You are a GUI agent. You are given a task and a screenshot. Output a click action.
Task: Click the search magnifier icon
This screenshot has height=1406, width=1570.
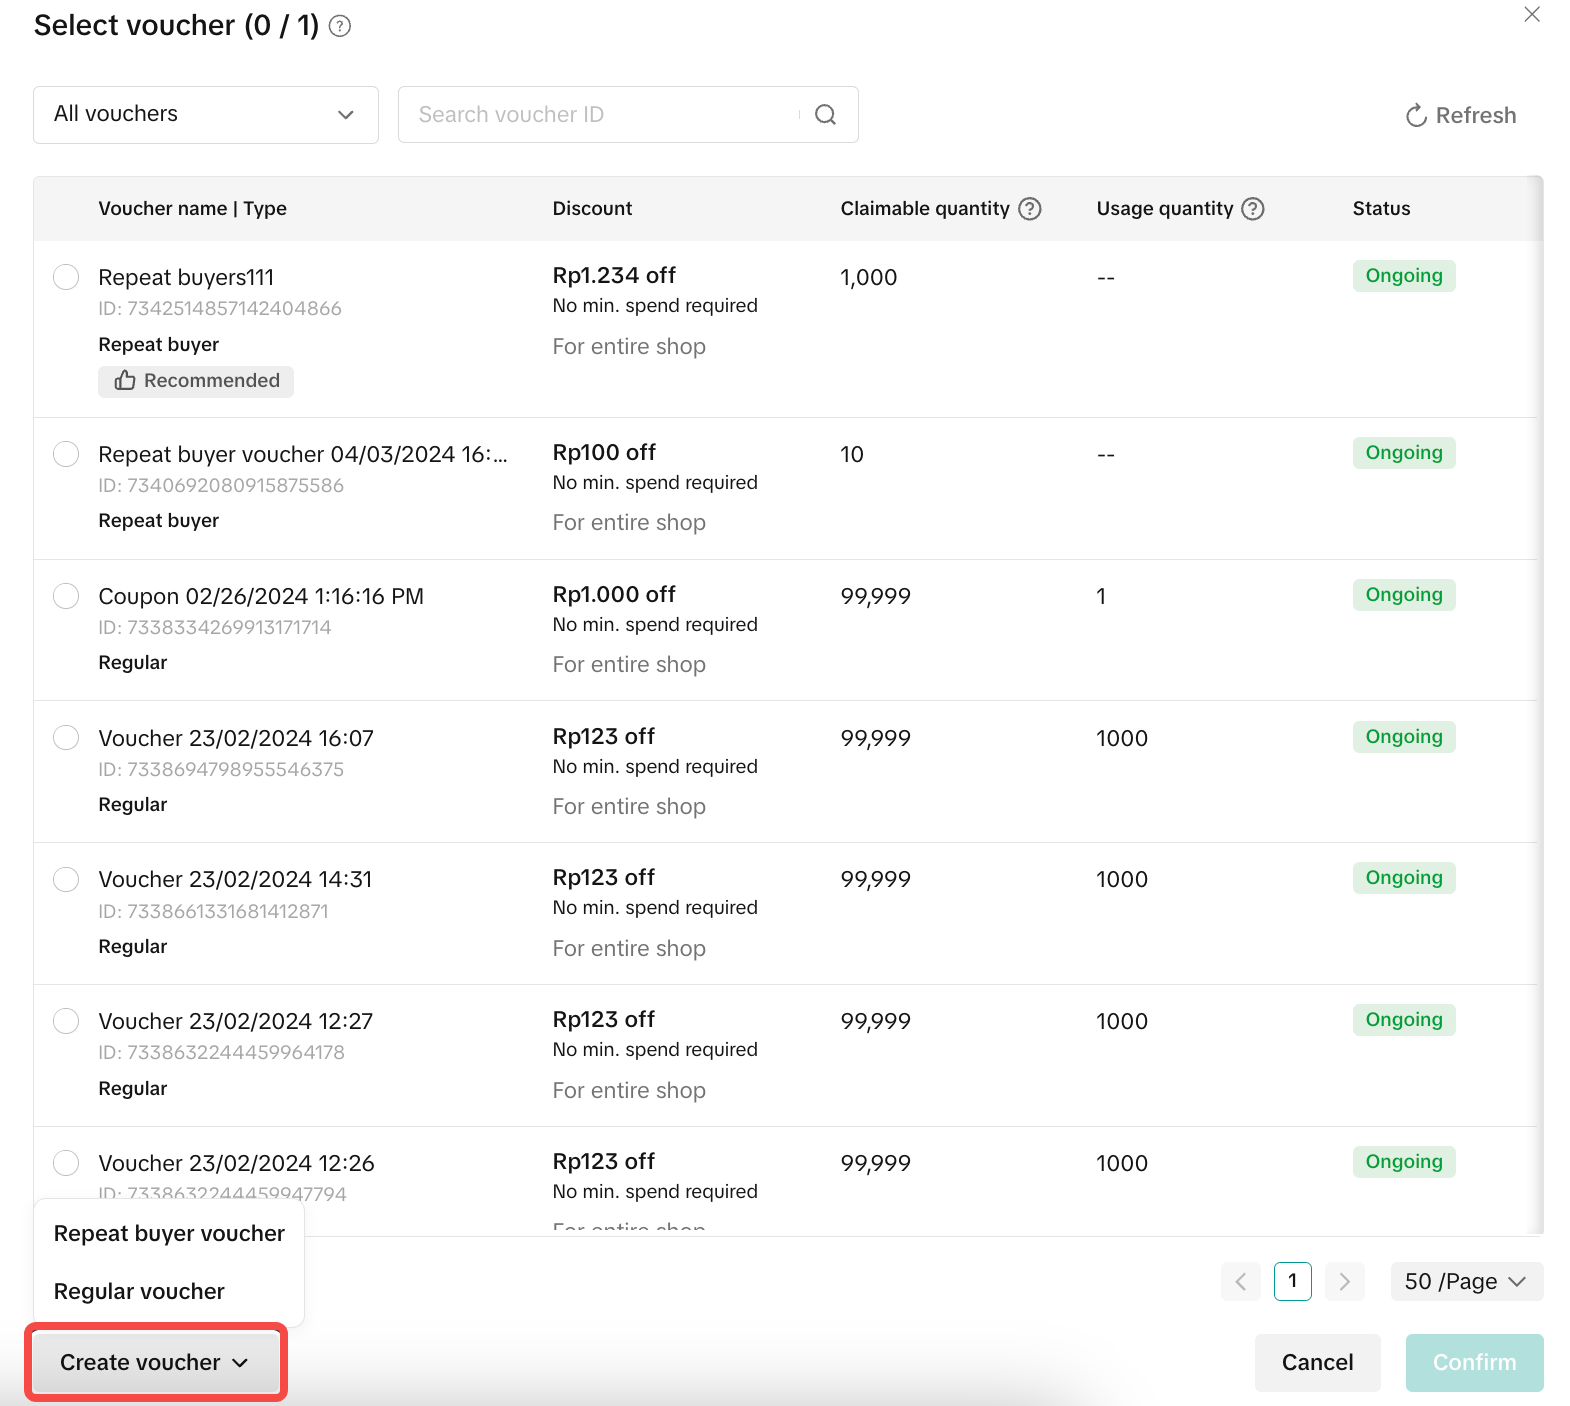(825, 115)
